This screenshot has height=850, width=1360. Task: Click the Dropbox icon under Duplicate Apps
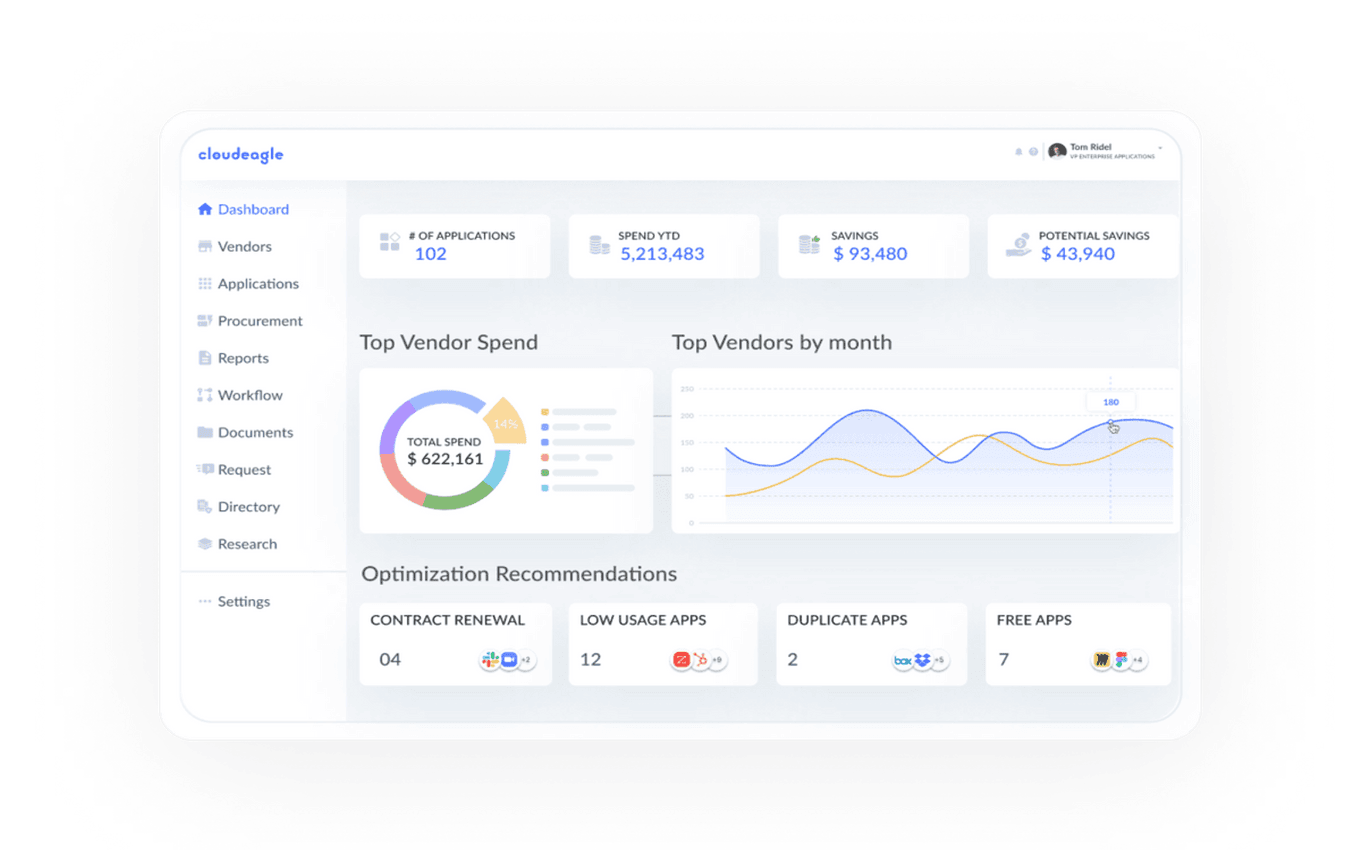[x=922, y=660]
